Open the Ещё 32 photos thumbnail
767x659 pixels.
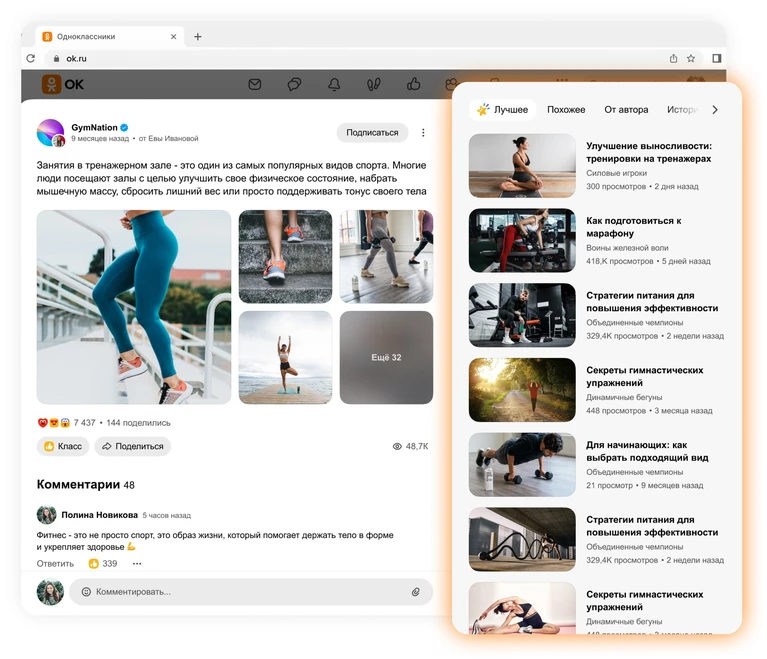(386, 357)
